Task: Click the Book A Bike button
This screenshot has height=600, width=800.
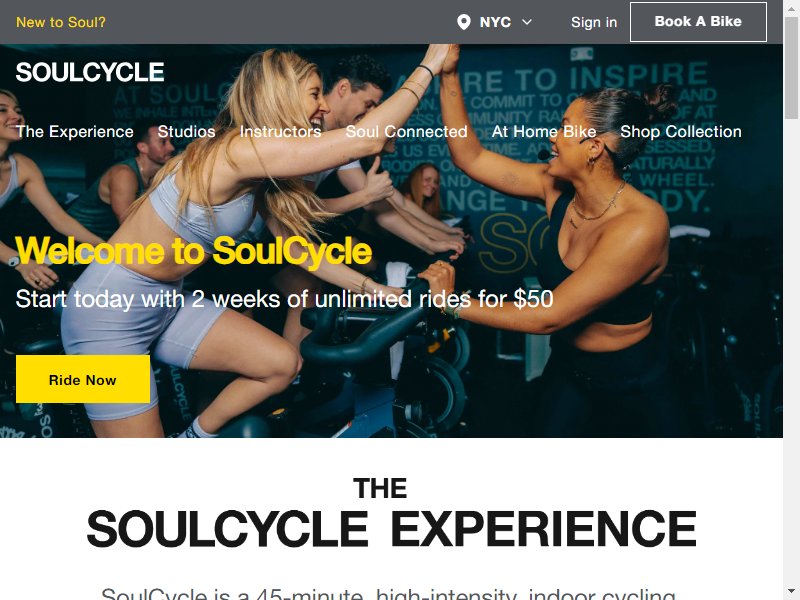Action: click(698, 21)
